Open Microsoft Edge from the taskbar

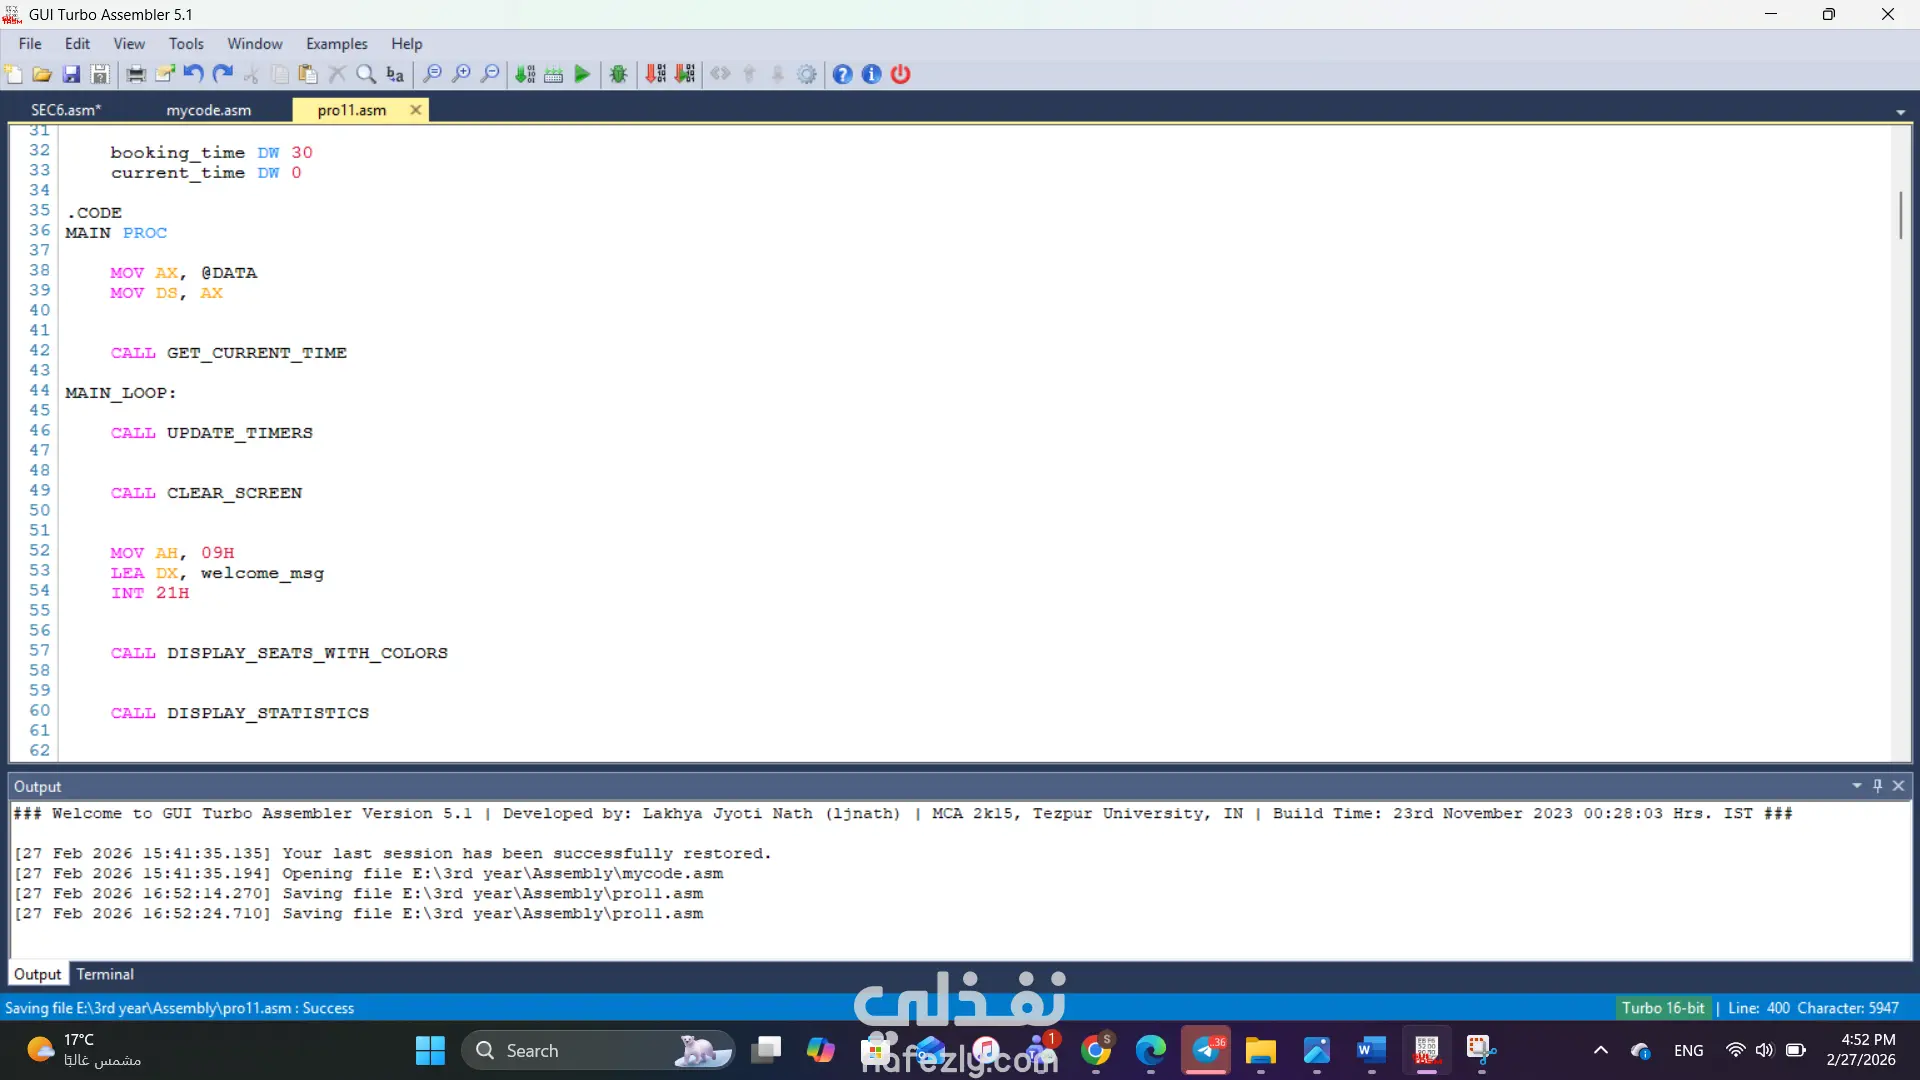(1151, 1050)
